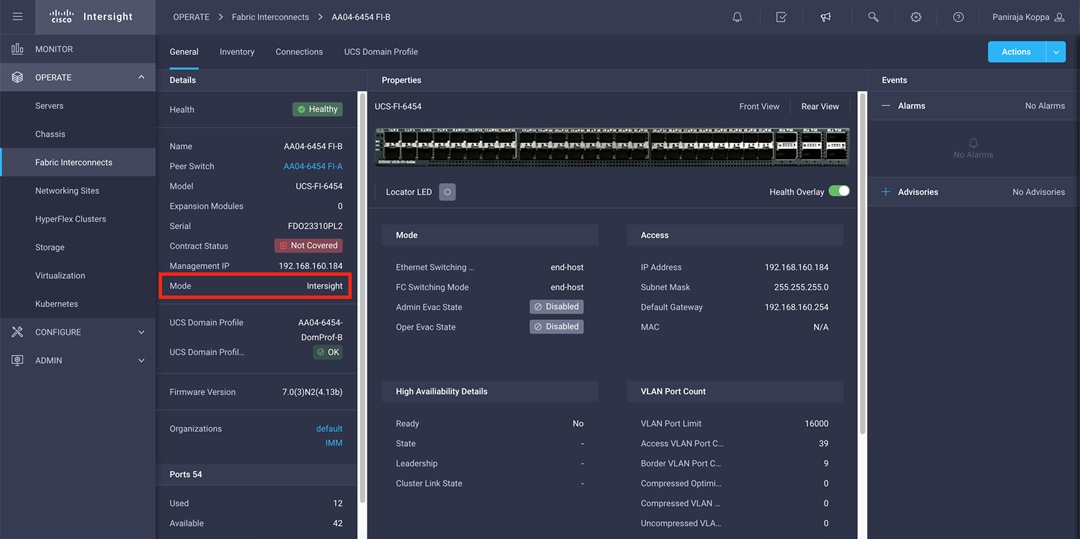Click the No Alarms status text
The height and width of the screenshot is (539, 1080).
(x=1045, y=106)
